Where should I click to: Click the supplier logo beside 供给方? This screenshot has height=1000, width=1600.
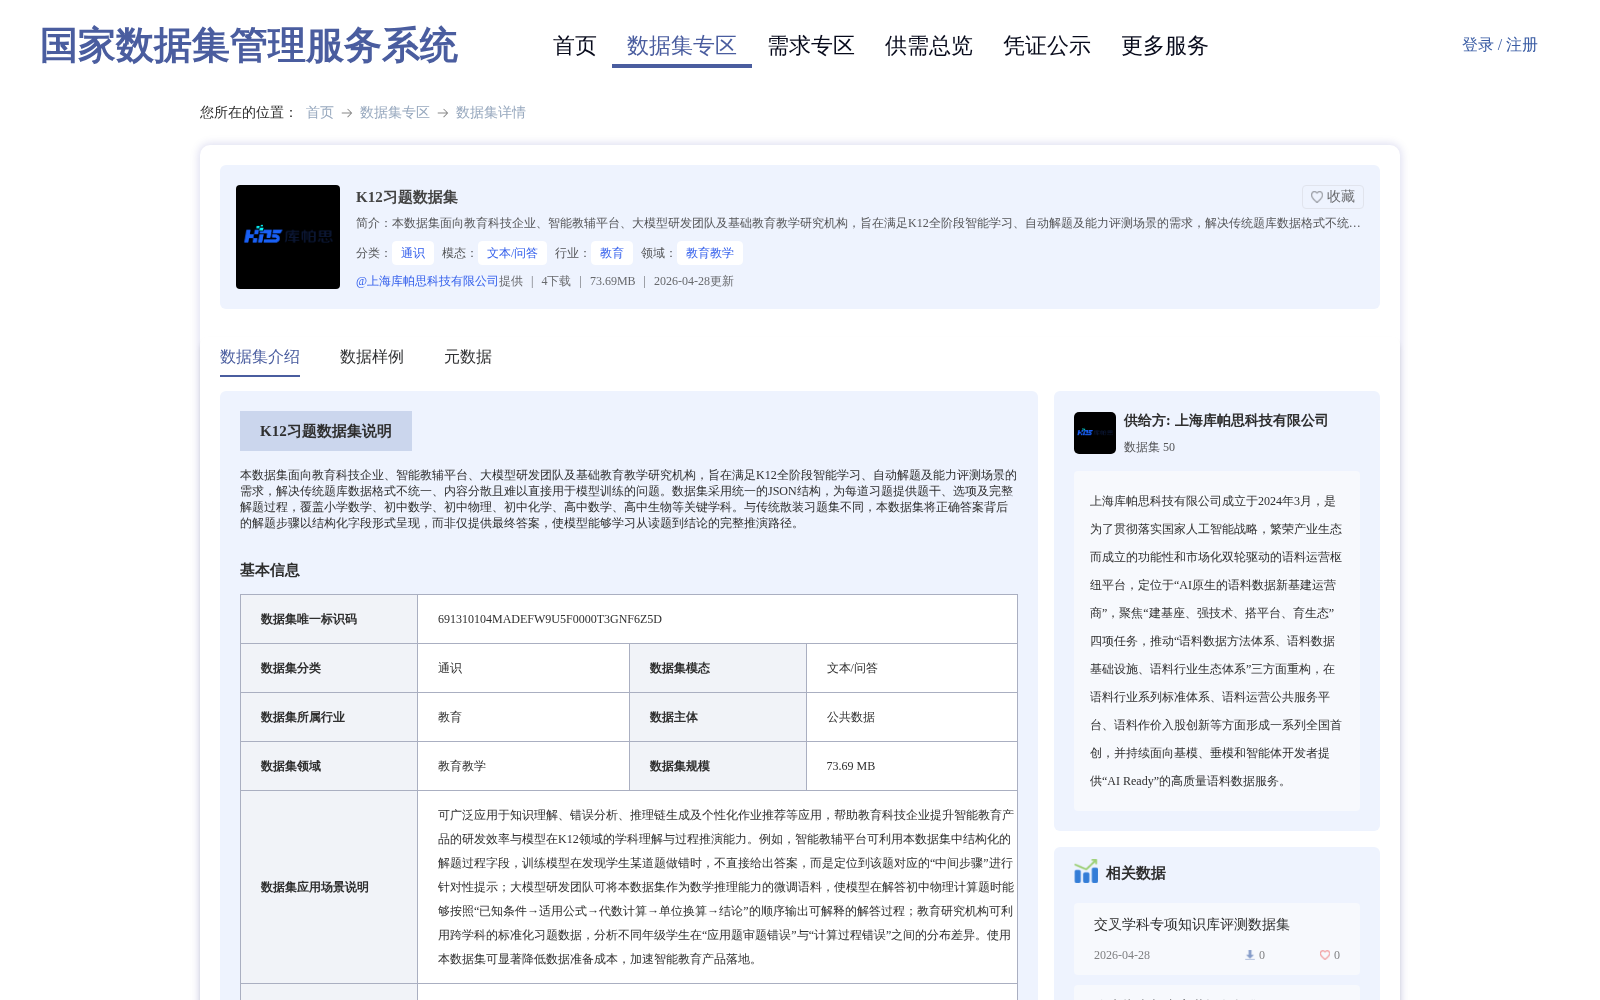[x=1095, y=433]
